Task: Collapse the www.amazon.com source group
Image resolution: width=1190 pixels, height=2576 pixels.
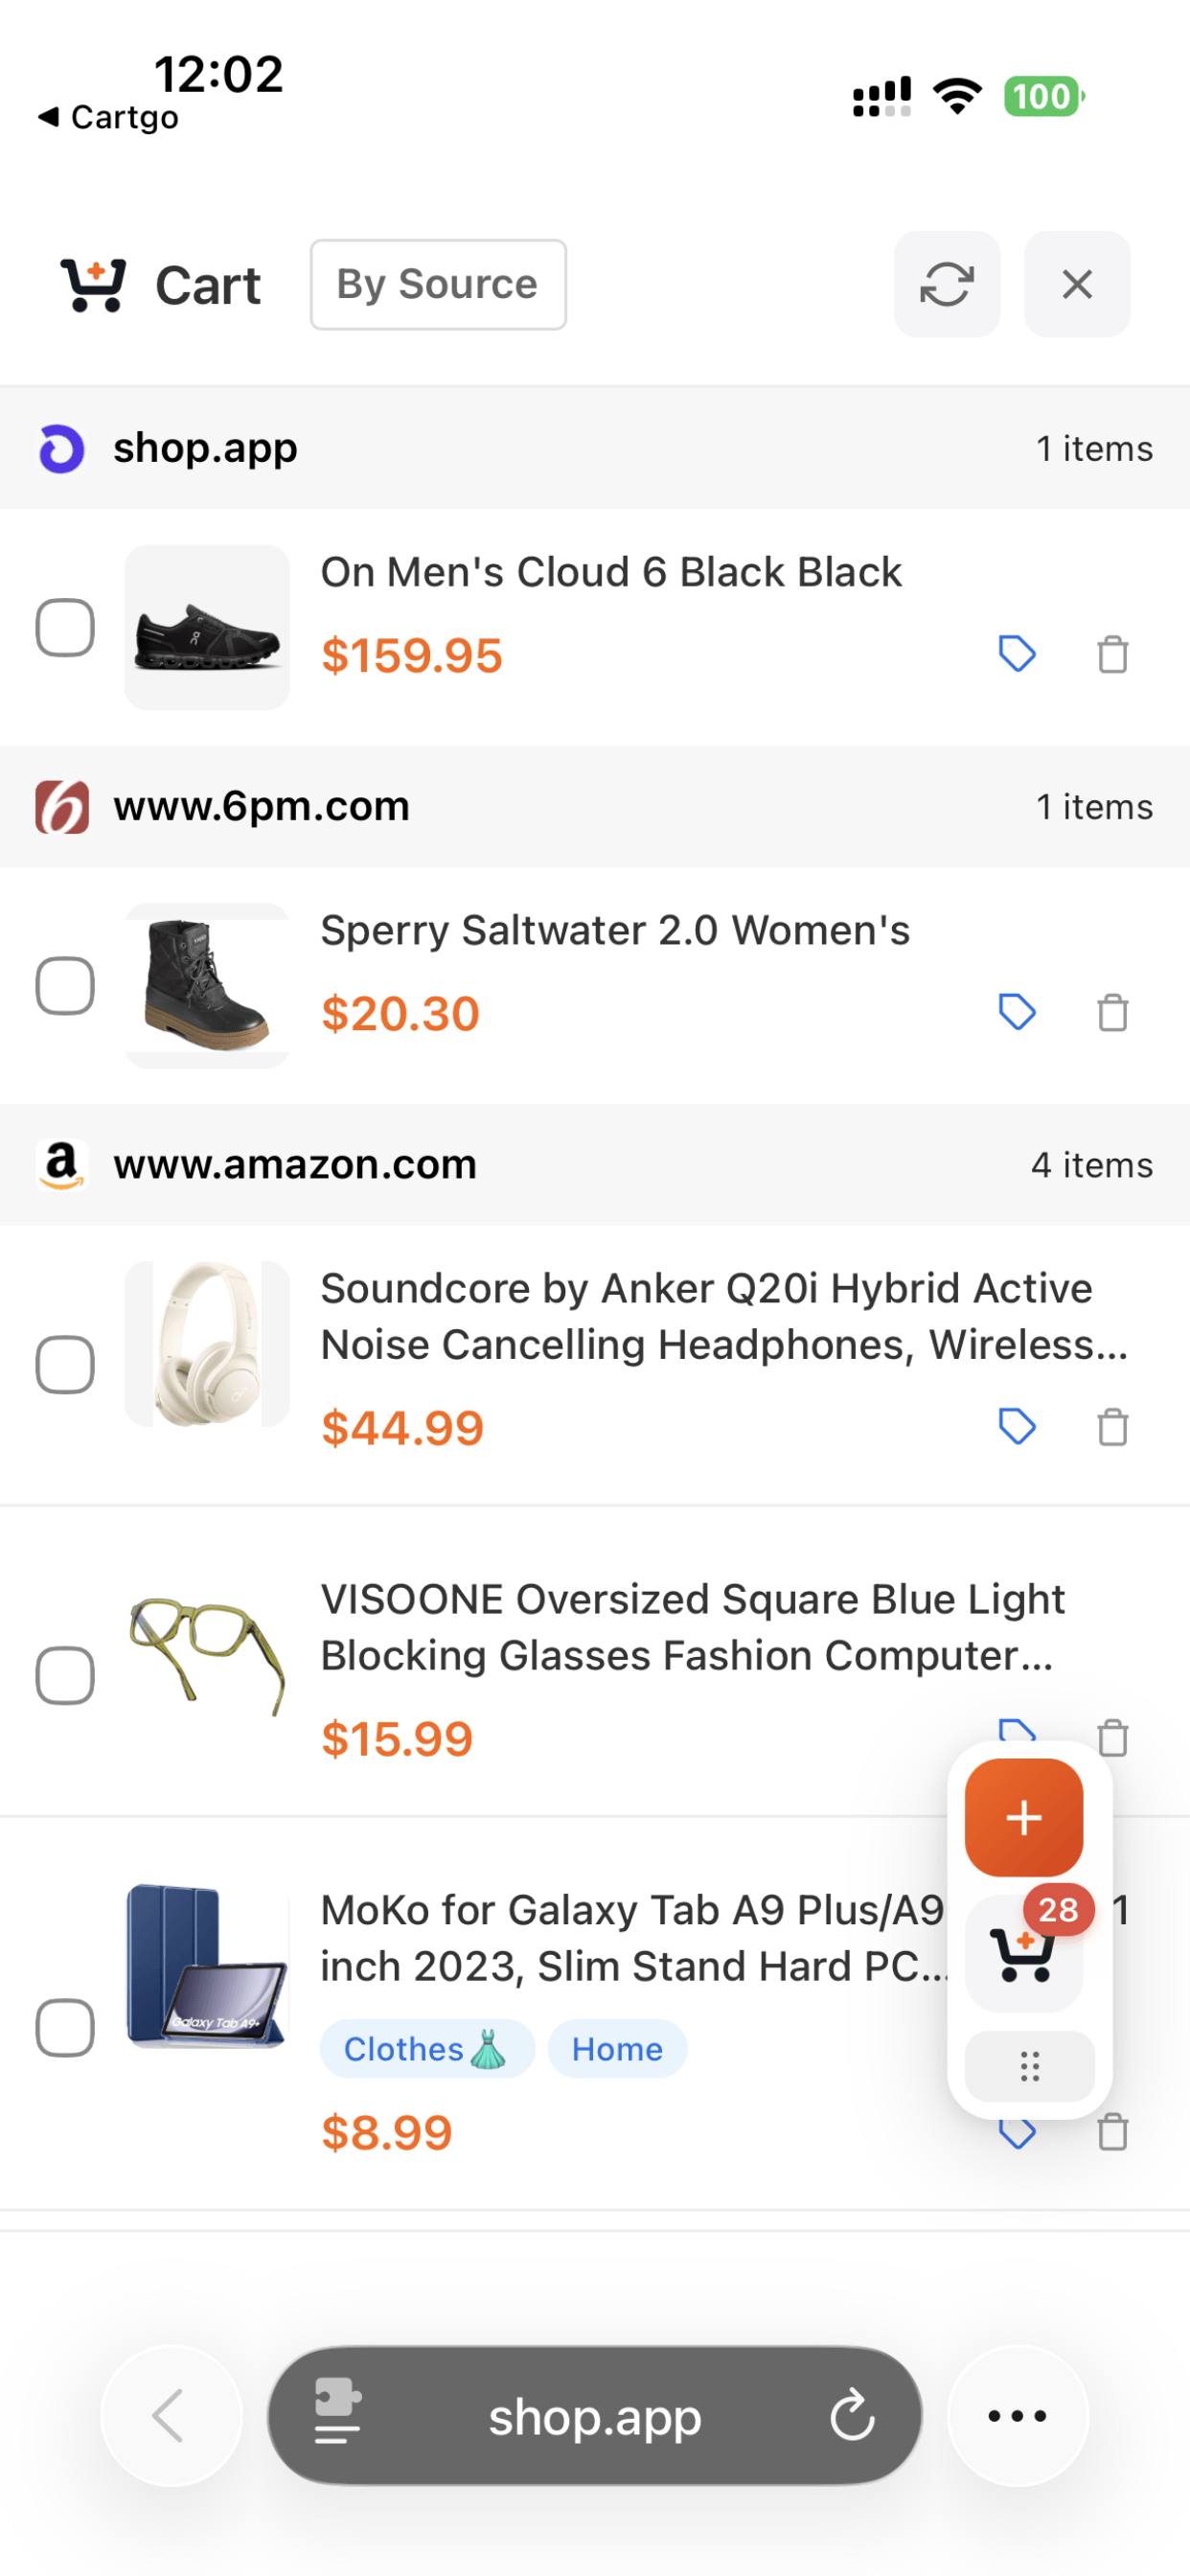Action: click(594, 1165)
